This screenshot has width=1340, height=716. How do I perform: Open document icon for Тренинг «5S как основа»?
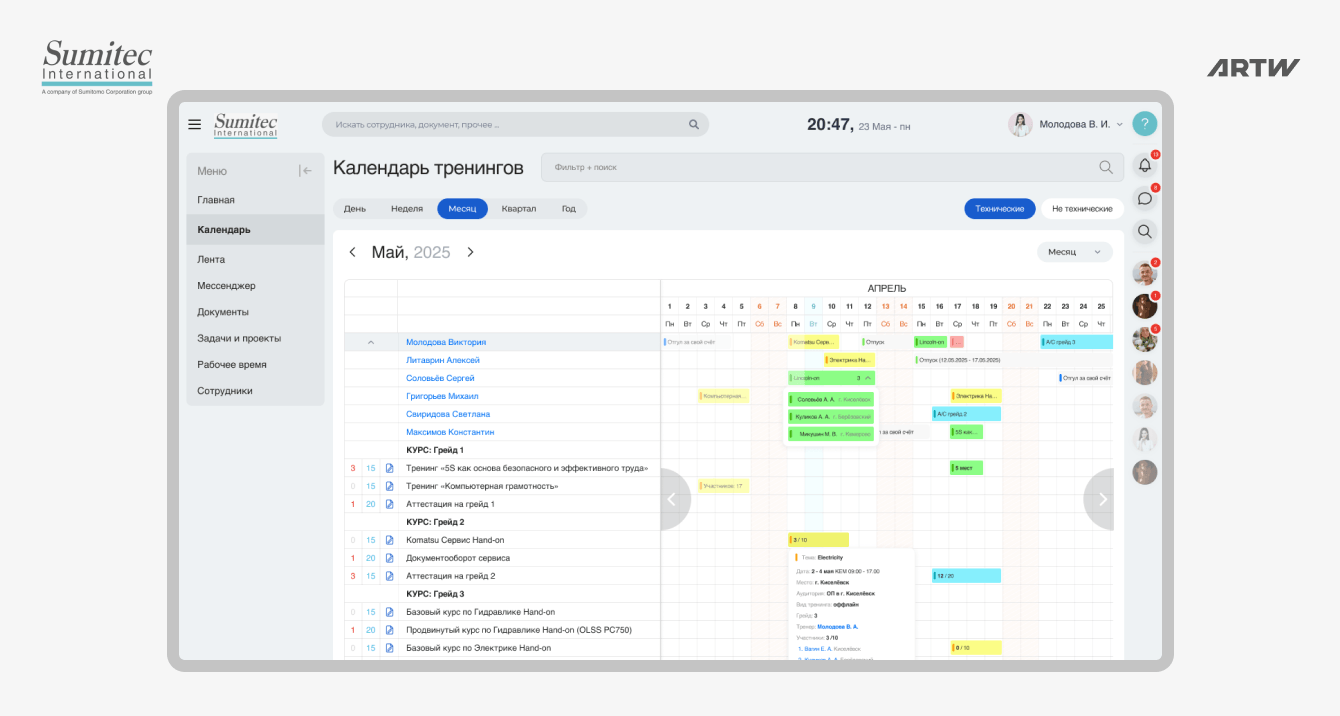[390, 468]
